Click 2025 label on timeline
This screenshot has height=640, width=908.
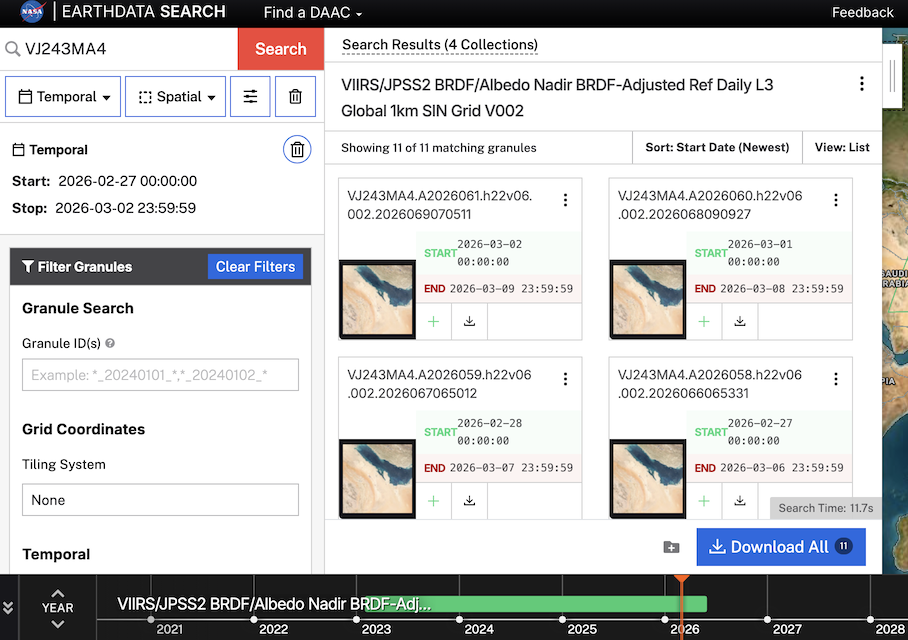click(581, 629)
